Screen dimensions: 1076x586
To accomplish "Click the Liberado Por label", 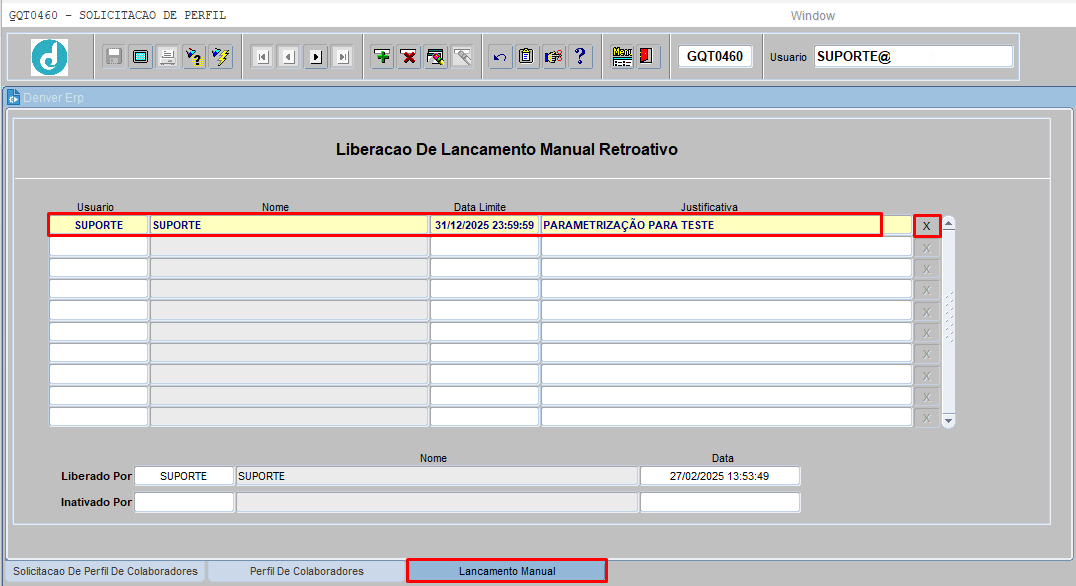I will point(96,476).
